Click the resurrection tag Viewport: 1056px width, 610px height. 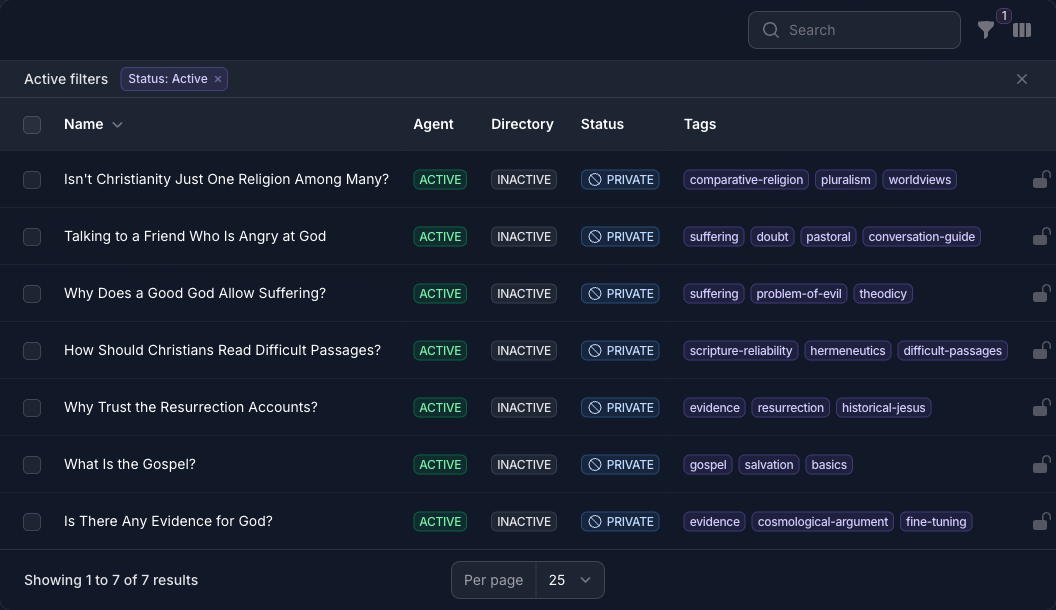click(790, 407)
